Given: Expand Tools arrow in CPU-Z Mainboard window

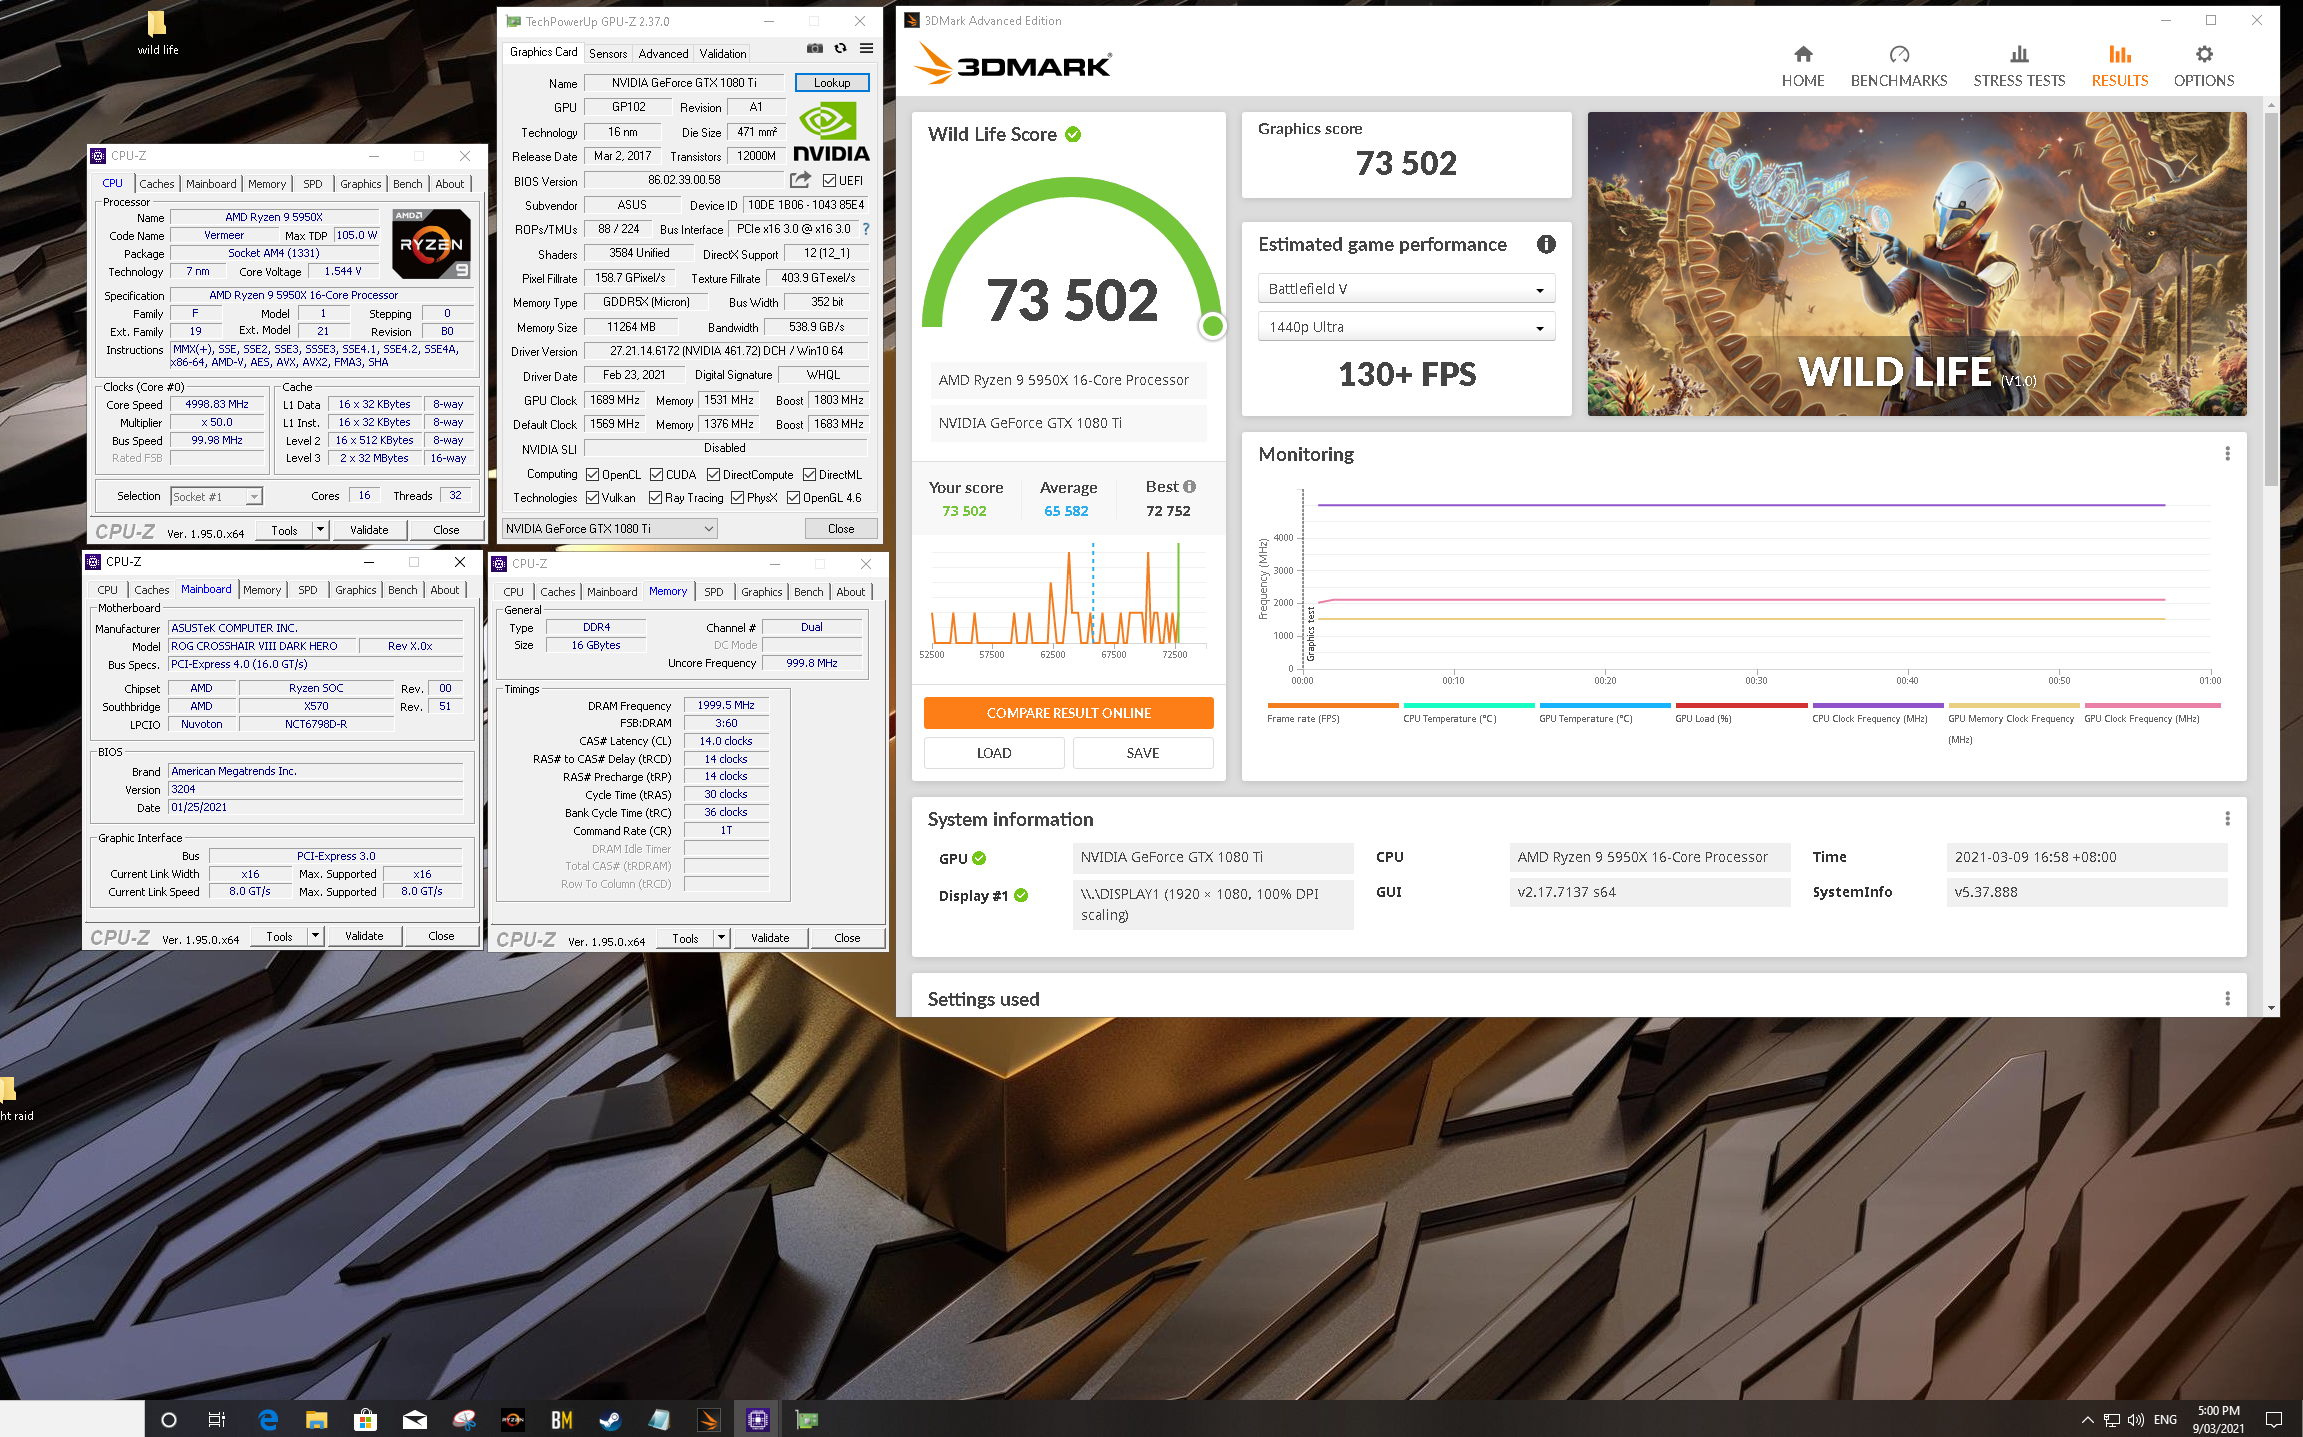Looking at the screenshot, I should [315, 936].
